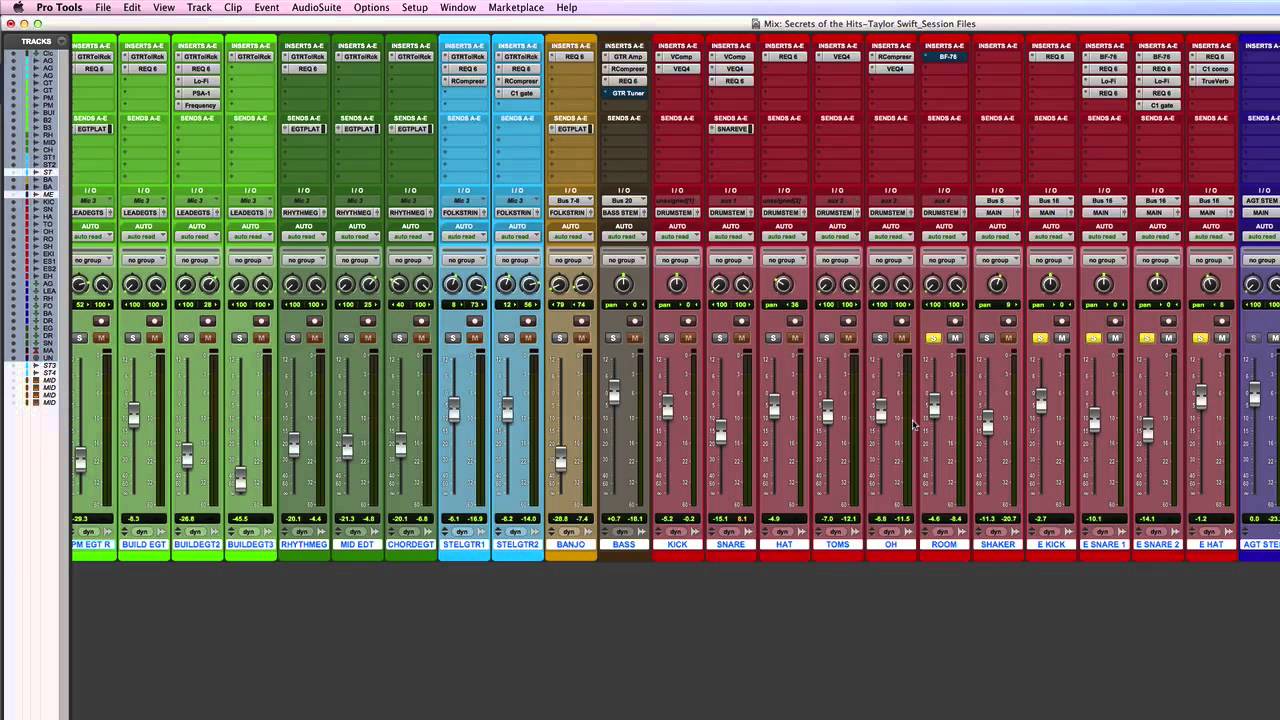This screenshot has width=1280, height=720.
Task: Open the BANJO input path selector Bus 7-8
Action: pyautogui.click(x=572, y=201)
